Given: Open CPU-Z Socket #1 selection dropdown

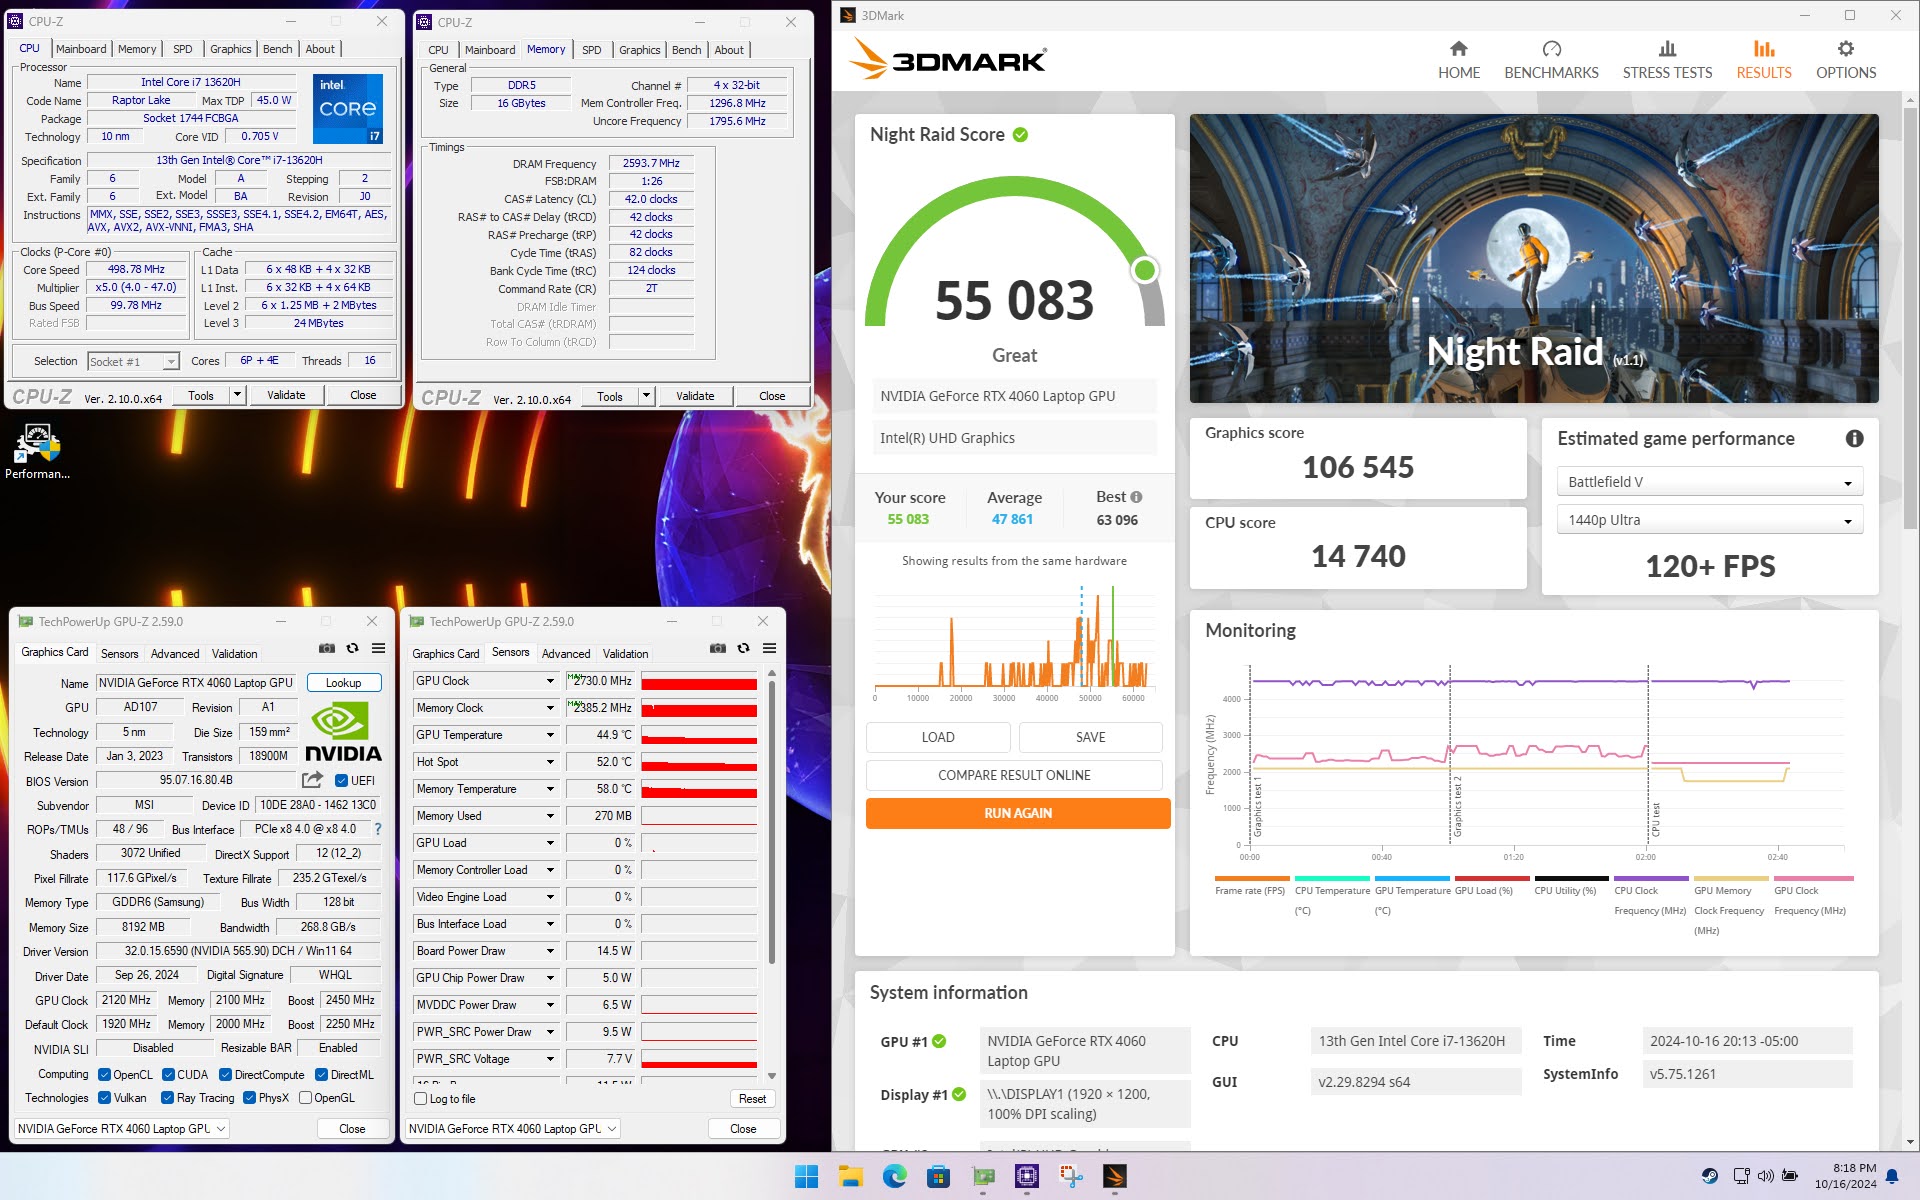Looking at the screenshot, I should tap(133, 361).
